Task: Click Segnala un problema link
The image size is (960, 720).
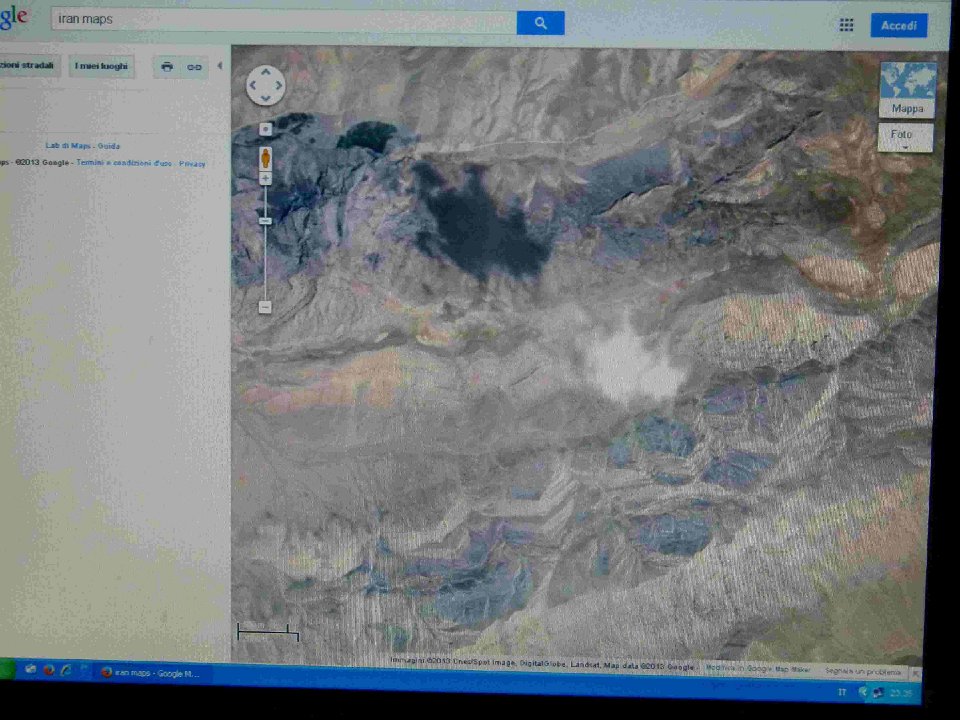Action: pyautogui.click(x=863, y=671)
